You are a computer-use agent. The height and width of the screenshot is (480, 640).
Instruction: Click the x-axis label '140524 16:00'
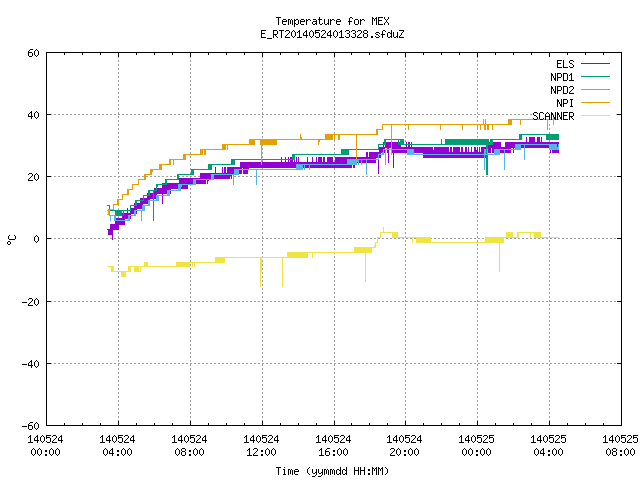tap(333, 446)
